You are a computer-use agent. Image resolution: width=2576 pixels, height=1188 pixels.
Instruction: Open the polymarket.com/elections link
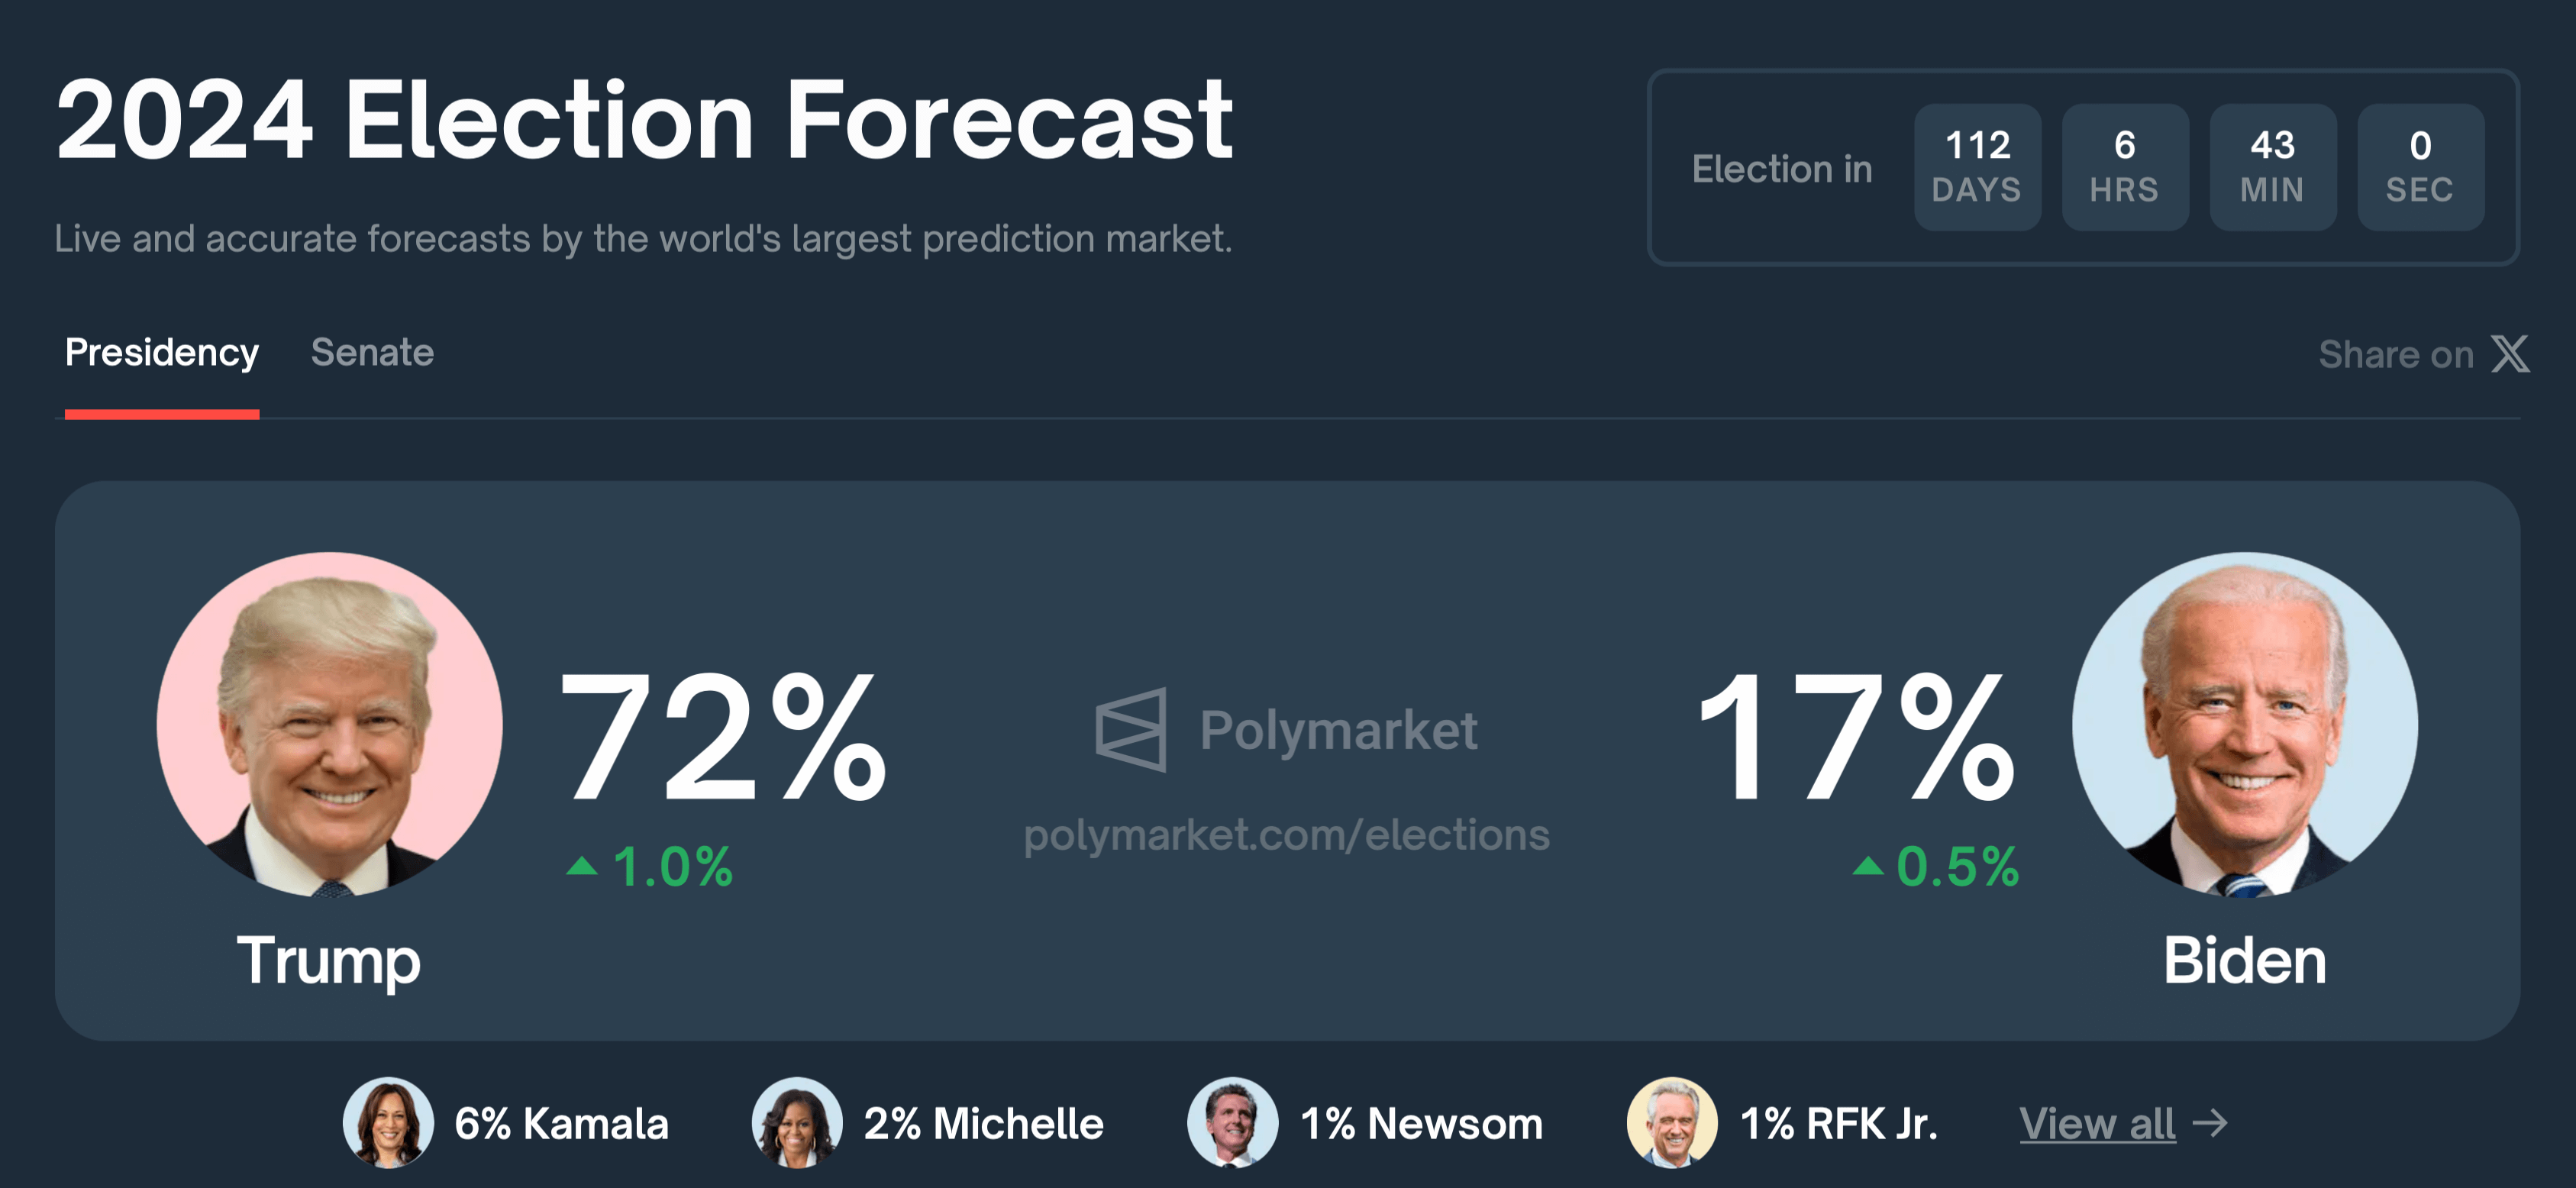1287,835
